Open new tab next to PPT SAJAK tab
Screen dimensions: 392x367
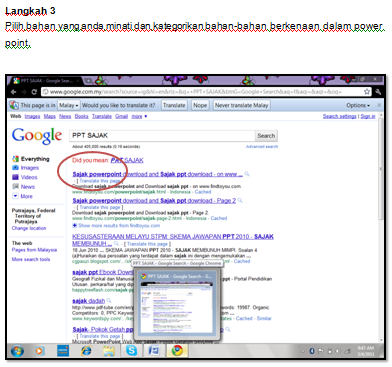(89, 81)
